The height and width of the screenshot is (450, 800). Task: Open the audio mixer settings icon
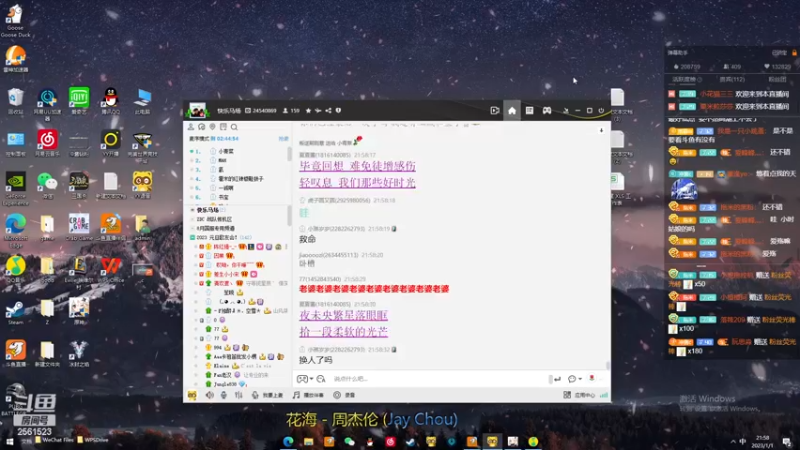[x=238, y=395]
